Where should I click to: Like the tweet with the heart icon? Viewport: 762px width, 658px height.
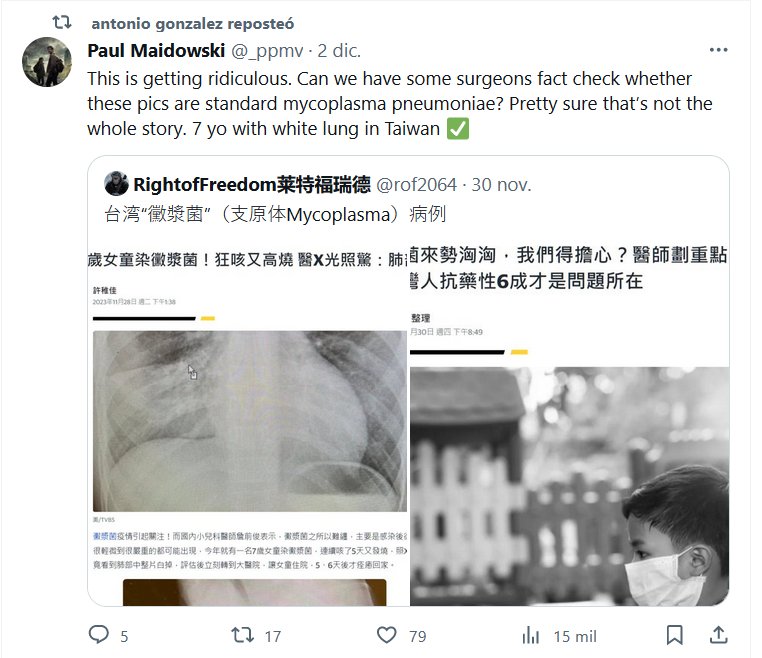[x=387, y=635]
